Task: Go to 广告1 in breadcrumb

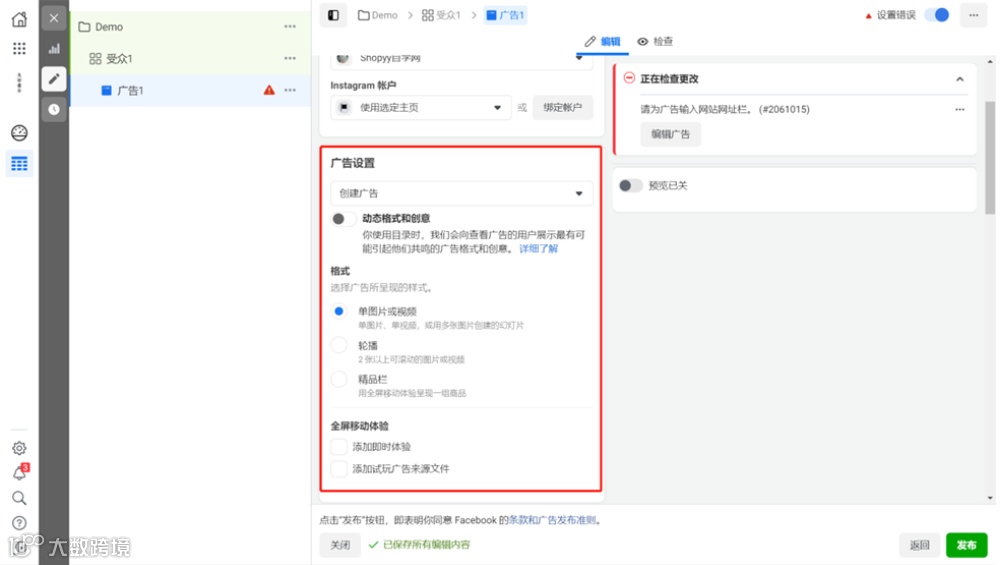Action: coord(505,15)
